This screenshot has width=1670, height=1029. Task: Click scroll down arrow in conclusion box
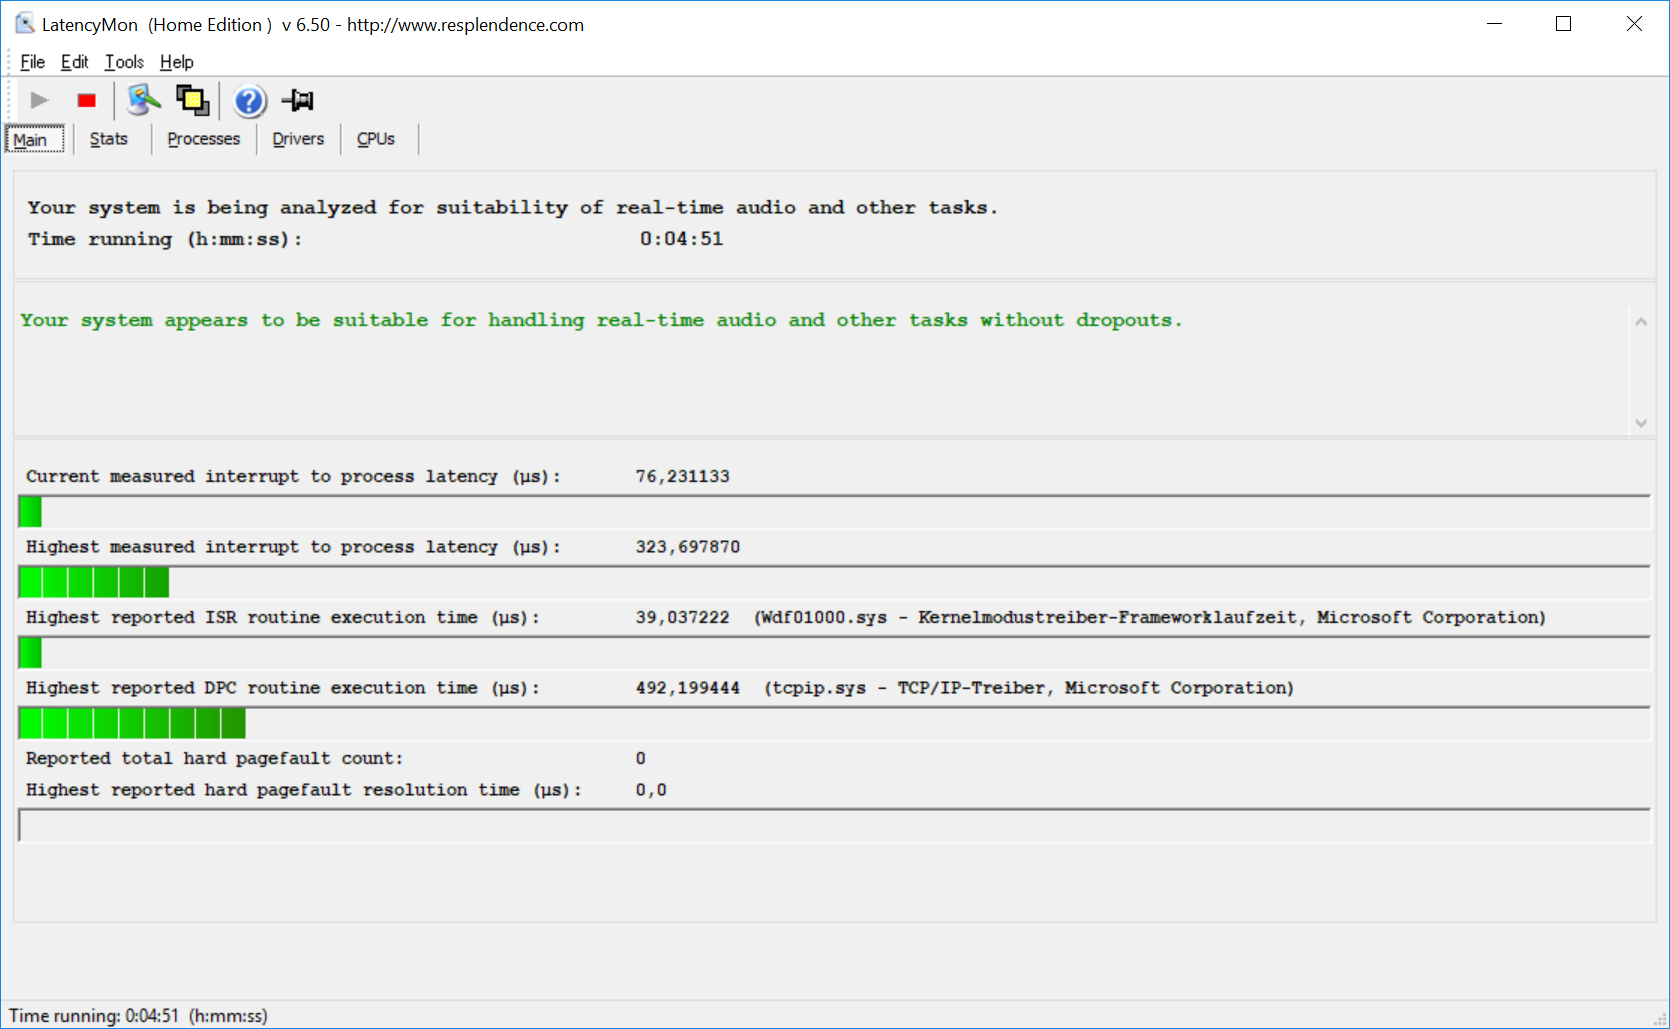(1640, 423)
